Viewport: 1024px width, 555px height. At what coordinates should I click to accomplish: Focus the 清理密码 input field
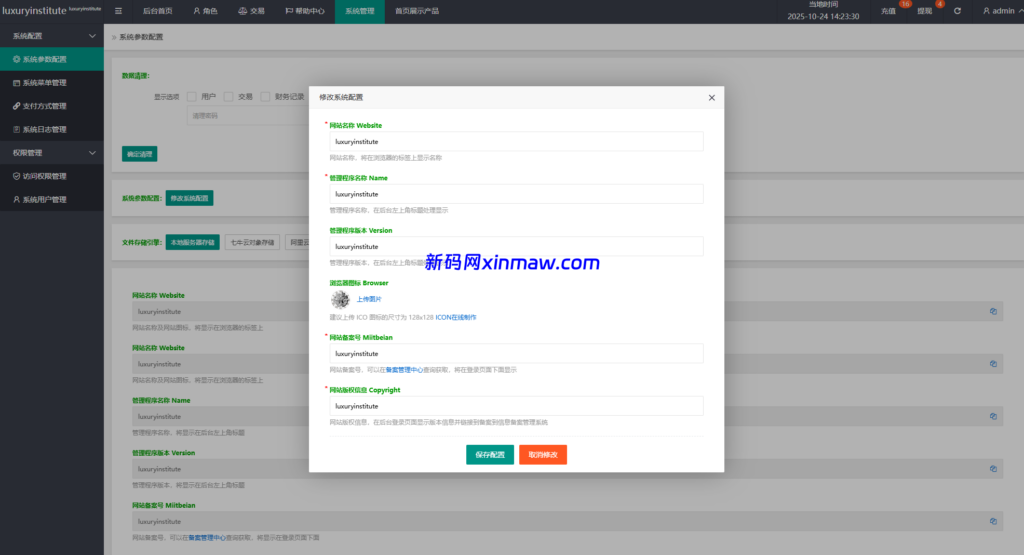coord(248,116)
